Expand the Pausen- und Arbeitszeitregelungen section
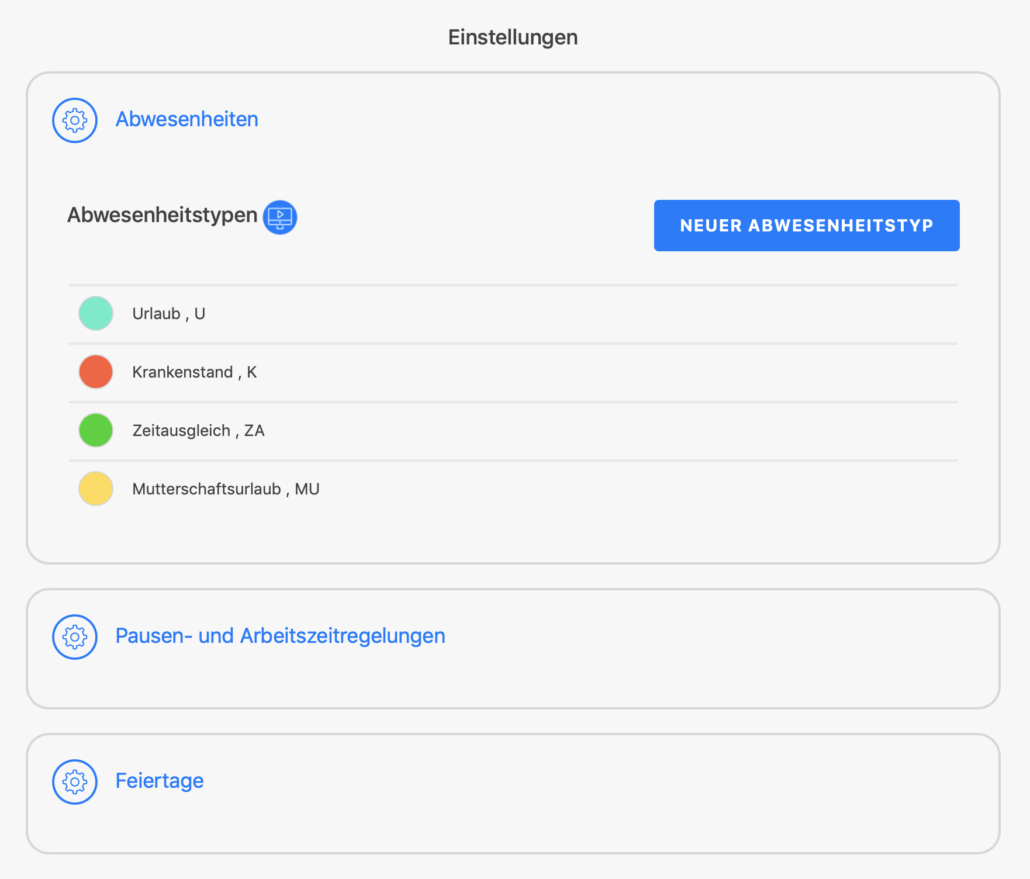 (x=280, y=636)
